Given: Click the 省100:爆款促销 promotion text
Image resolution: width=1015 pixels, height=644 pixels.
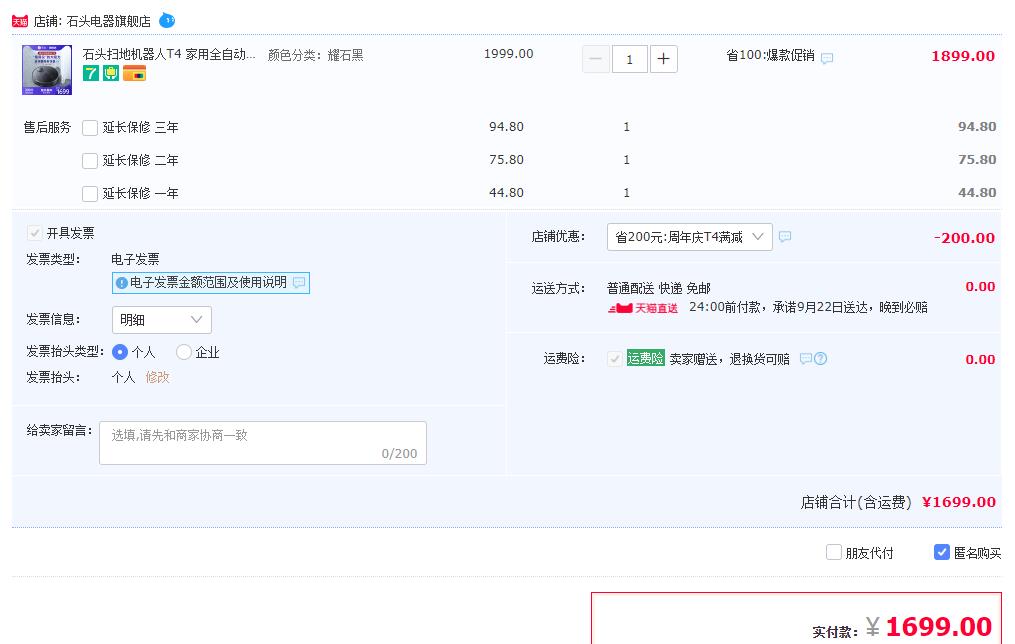Looking at the screenshot, I should click(770, 55).
